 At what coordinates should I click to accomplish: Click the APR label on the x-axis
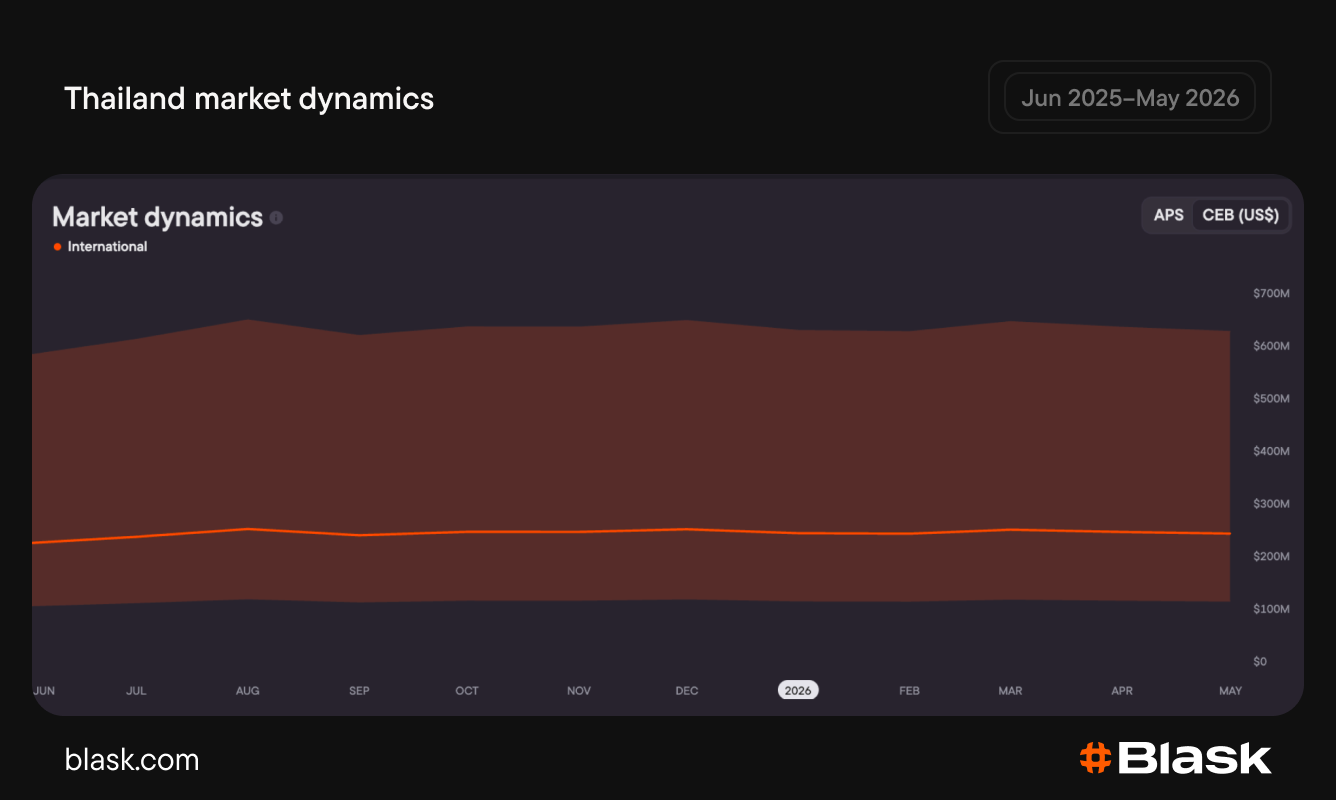tap(1122, 691)
